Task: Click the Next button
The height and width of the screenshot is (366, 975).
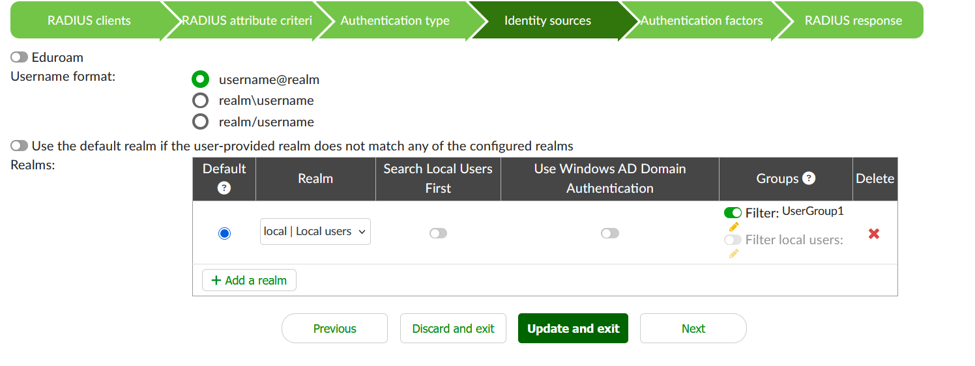Action: tap(693, 328)
